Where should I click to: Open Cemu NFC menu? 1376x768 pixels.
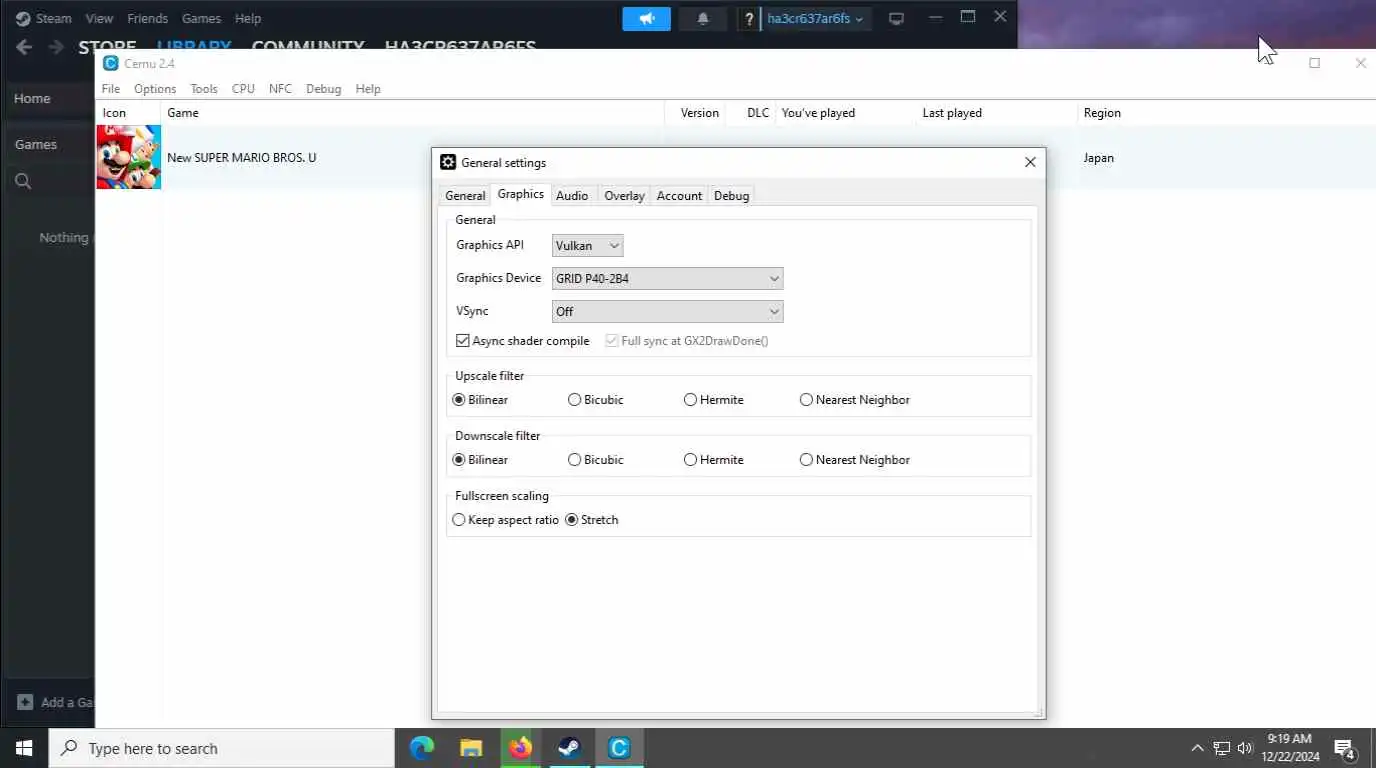point(280,89)
